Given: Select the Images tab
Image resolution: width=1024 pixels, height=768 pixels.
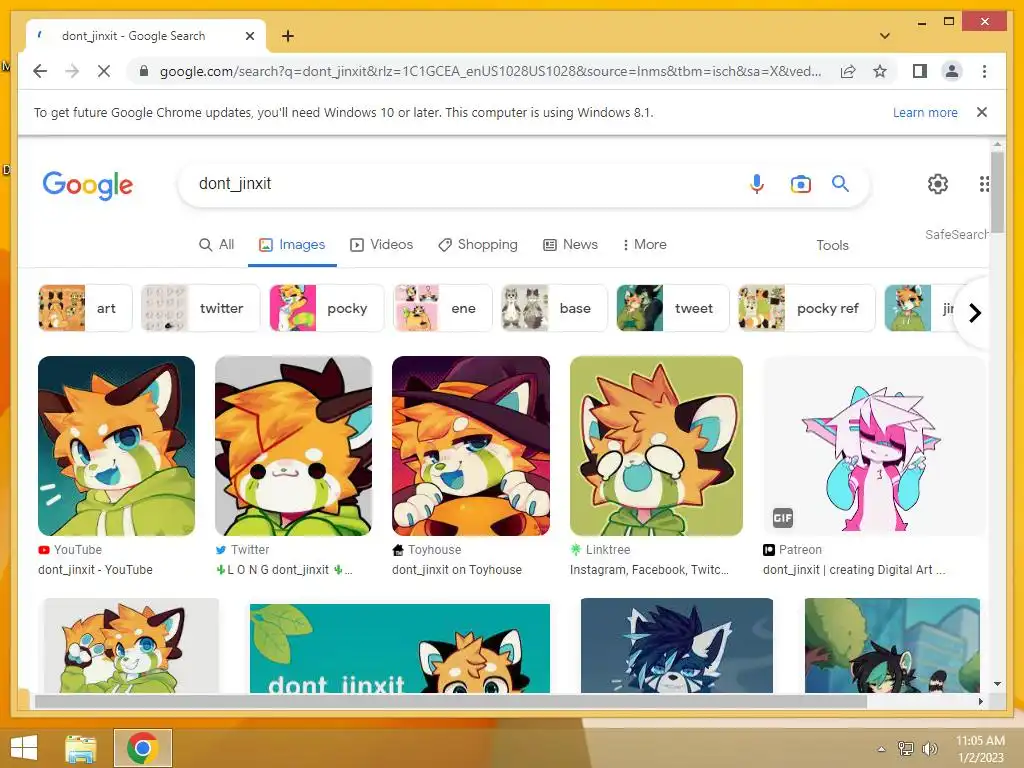Looking at the screenshot, I should pos(292,245).
